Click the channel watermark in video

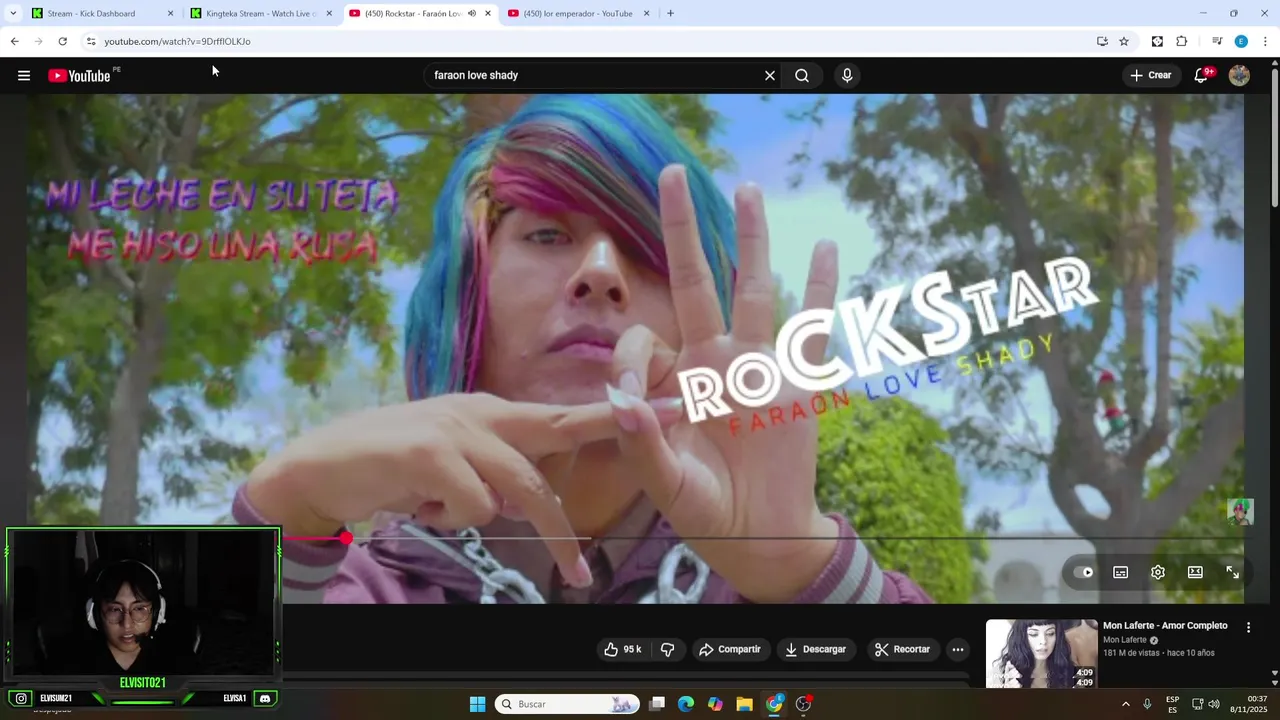(1240, 511)
